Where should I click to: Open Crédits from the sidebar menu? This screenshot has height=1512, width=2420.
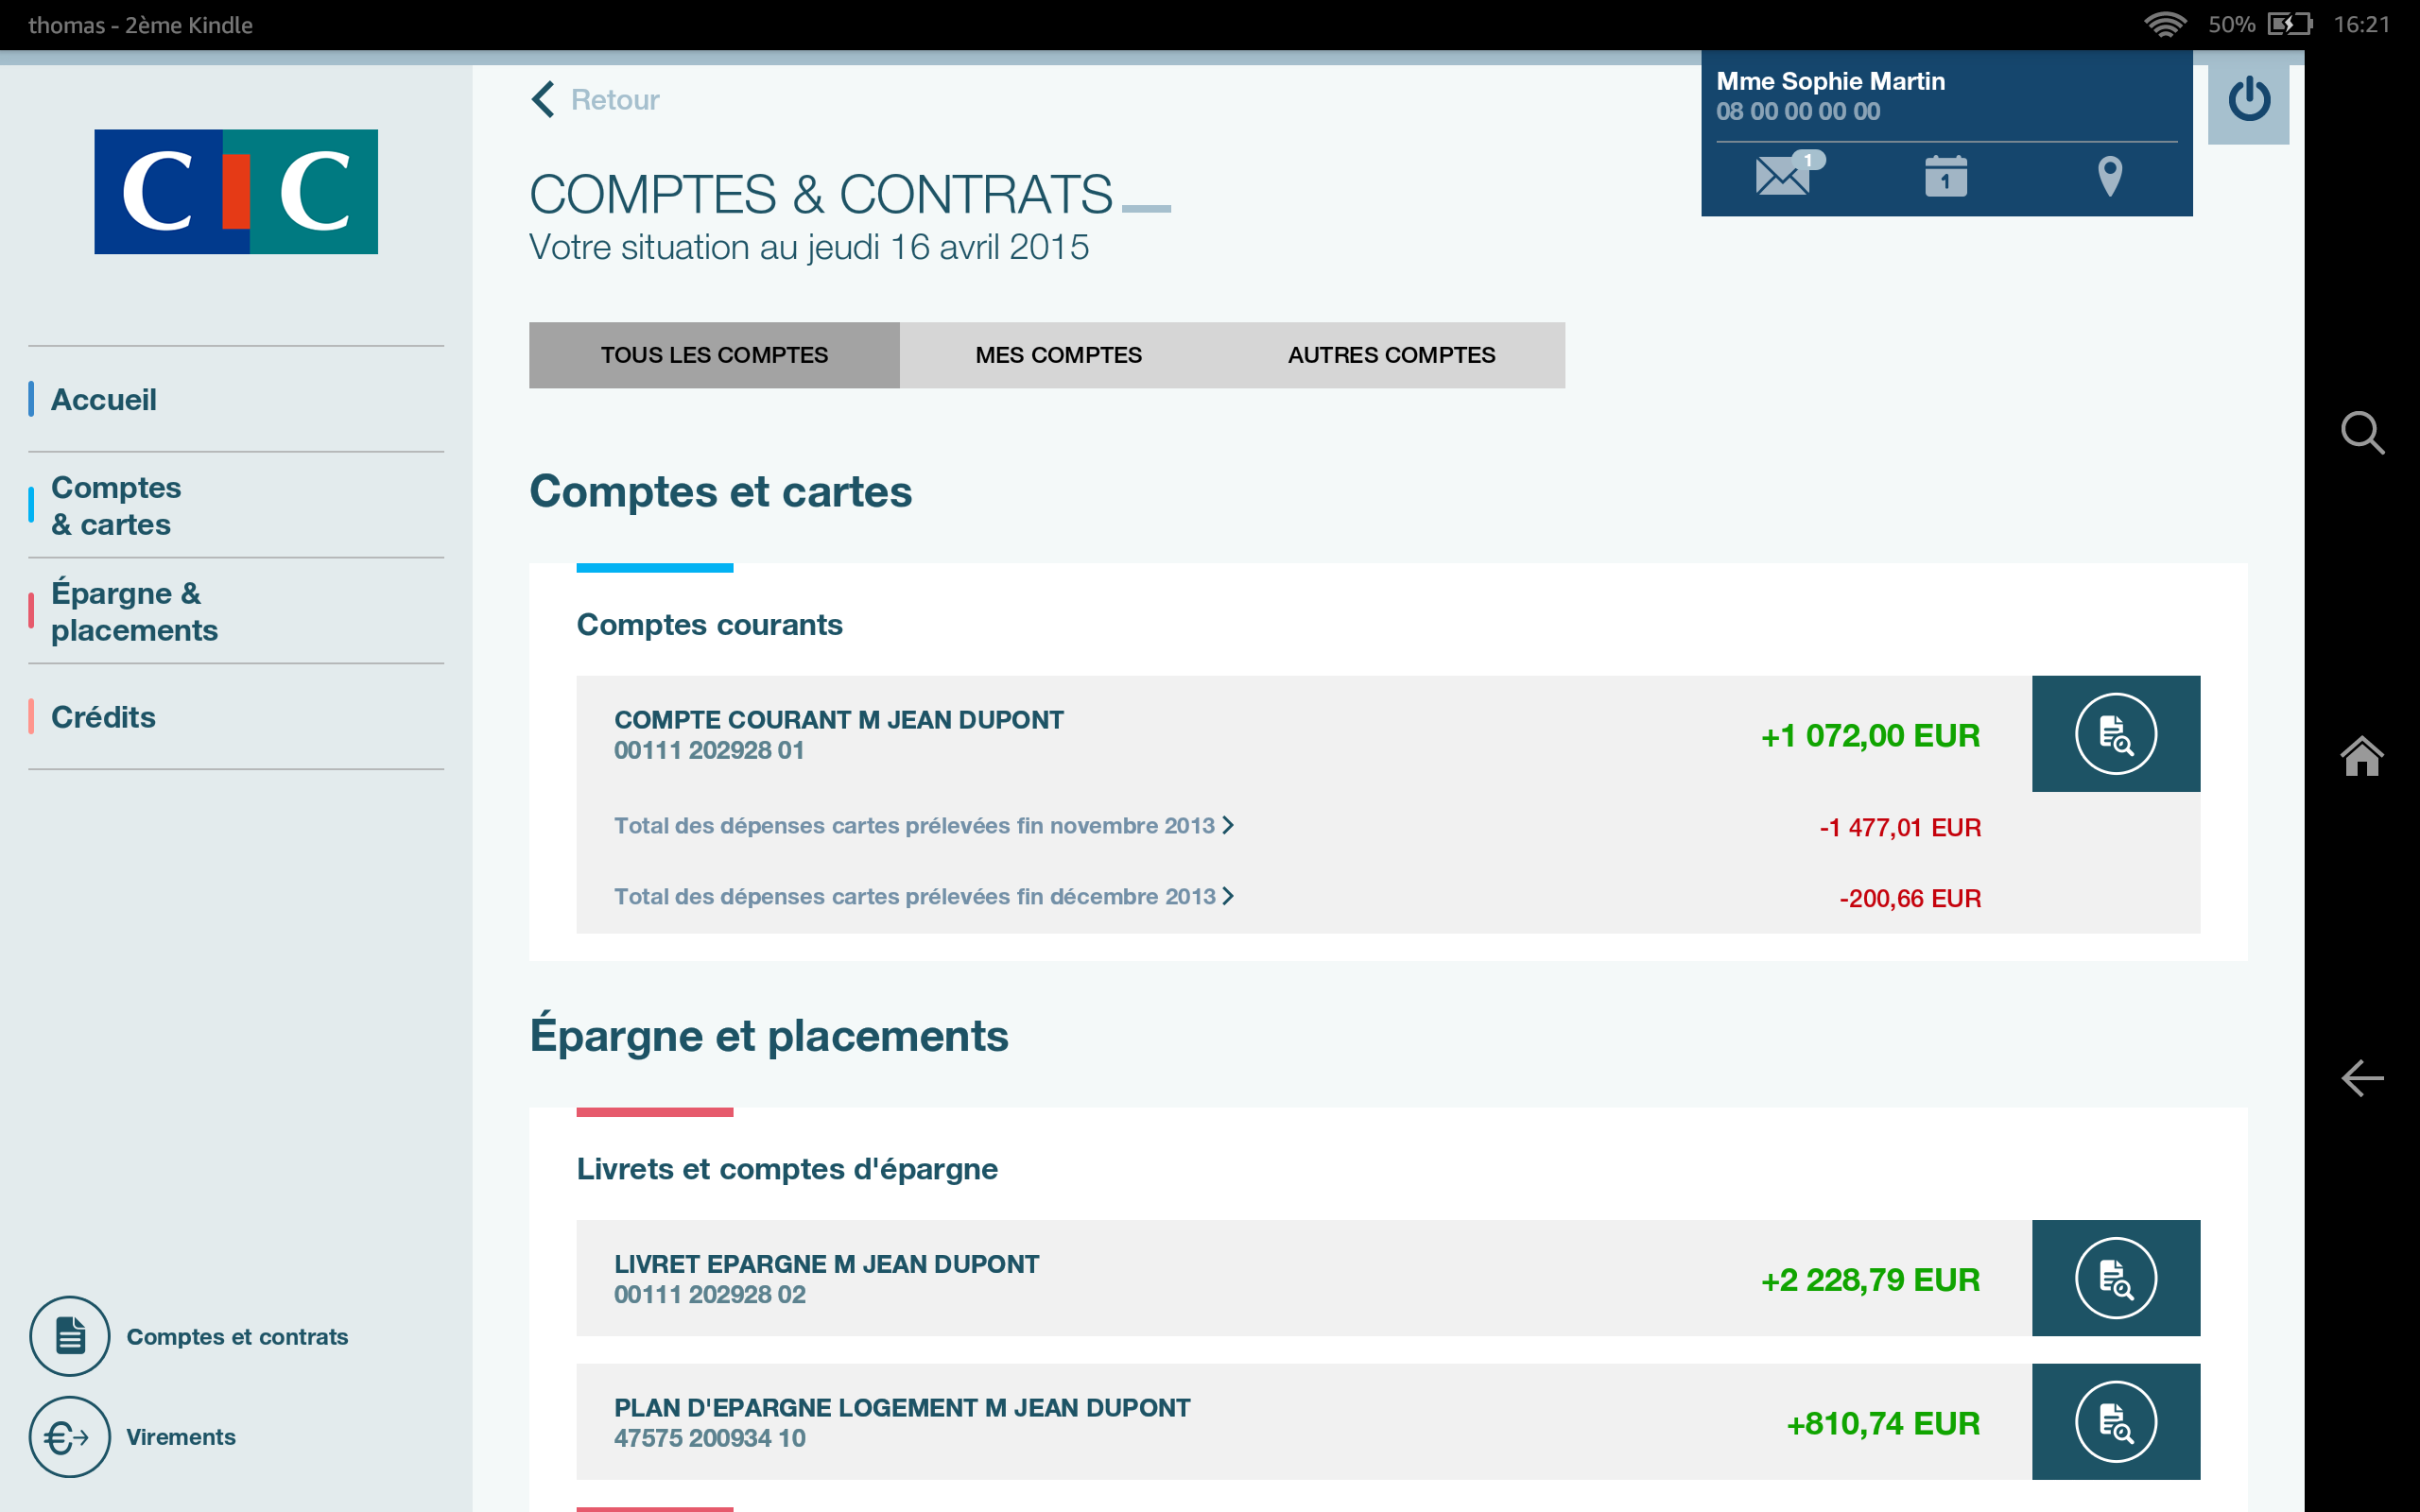pos(103,716)
